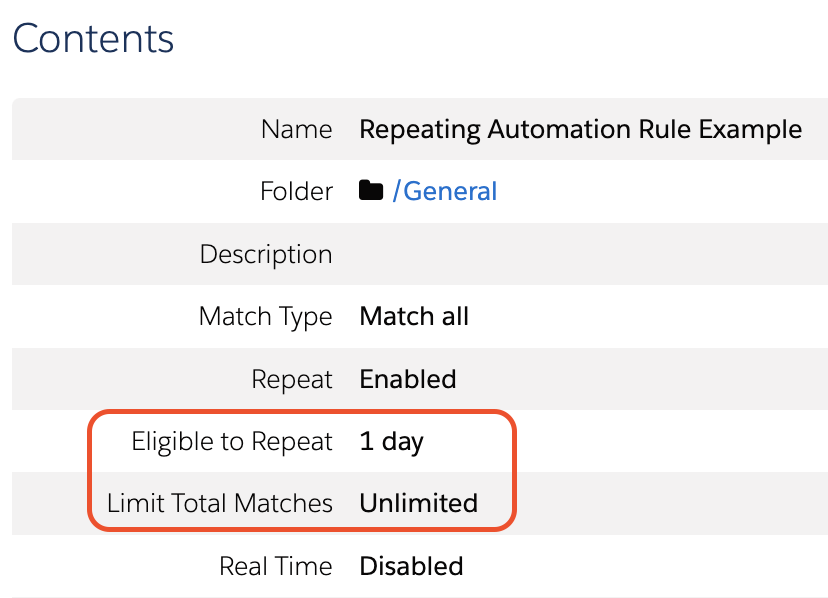Select the Eligible to Repeat label
This screenshot has width=828, height=598.
232,441
